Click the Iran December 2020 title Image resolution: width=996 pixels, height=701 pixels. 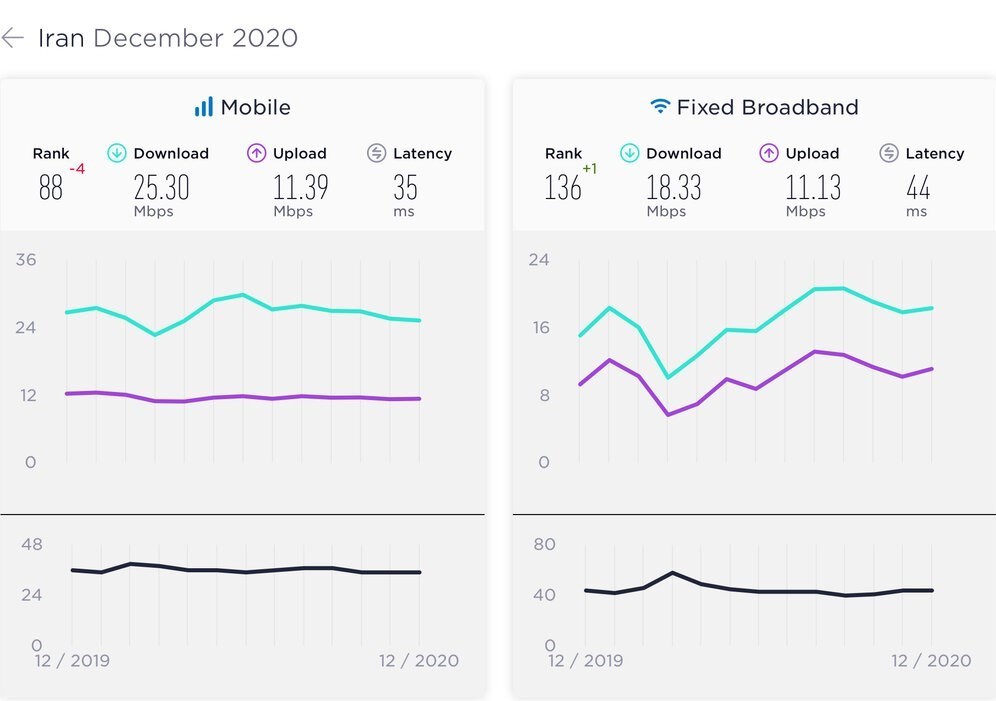point(168,39)
